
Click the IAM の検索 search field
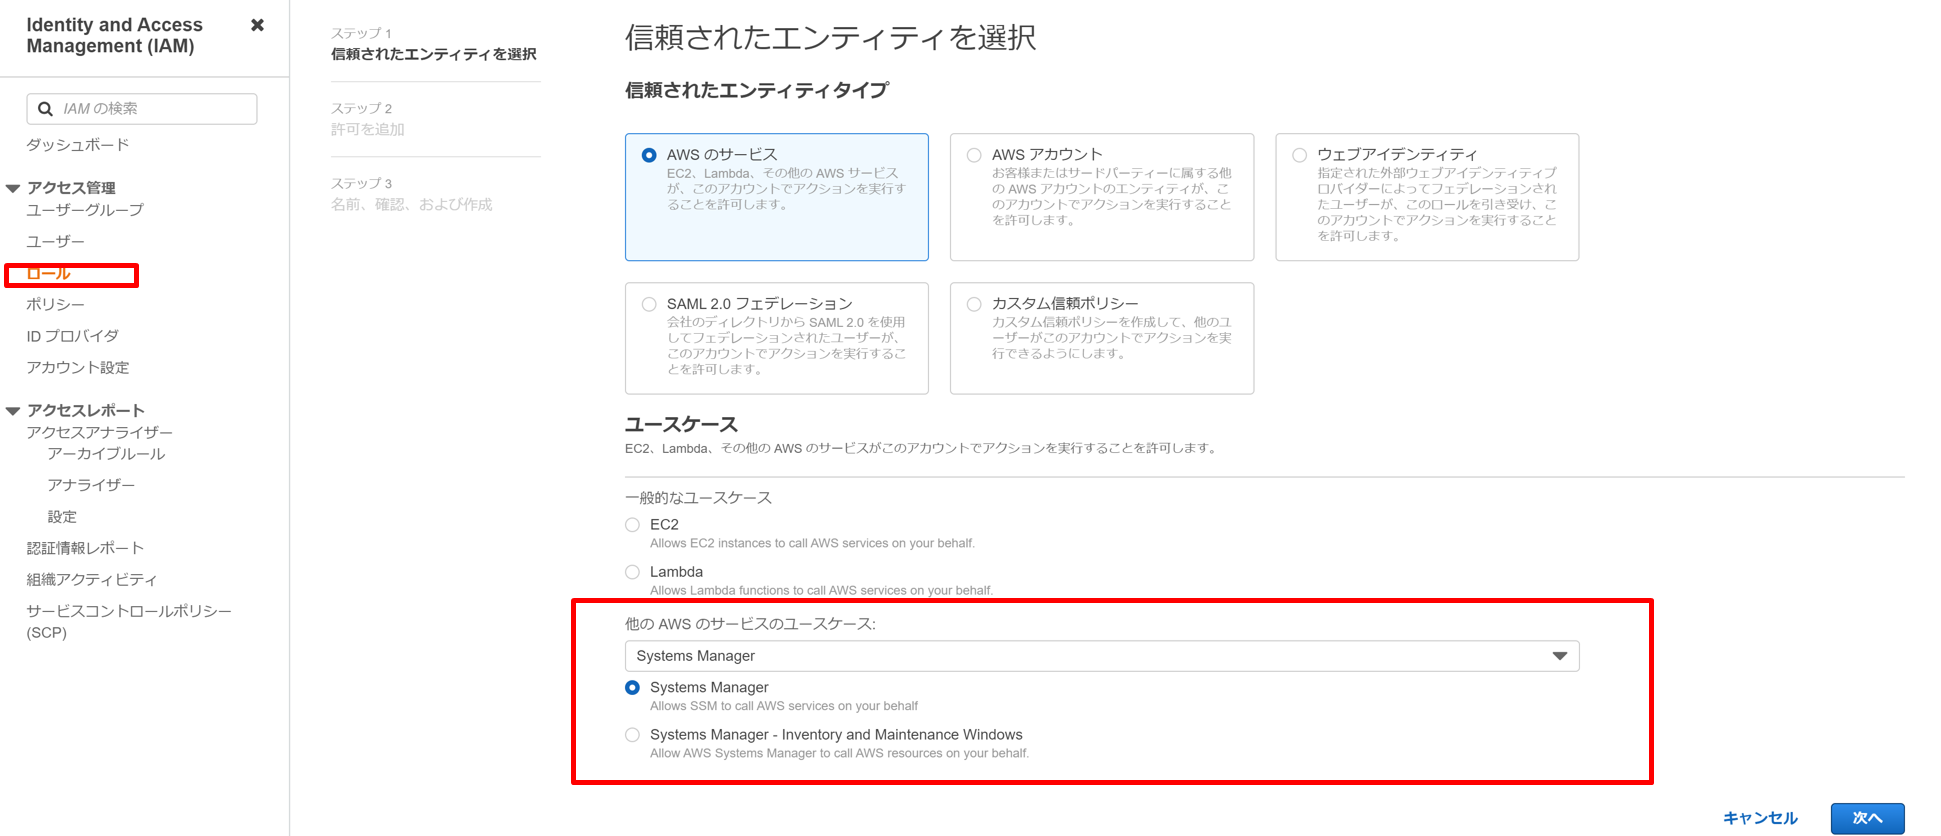pos(142,109)
